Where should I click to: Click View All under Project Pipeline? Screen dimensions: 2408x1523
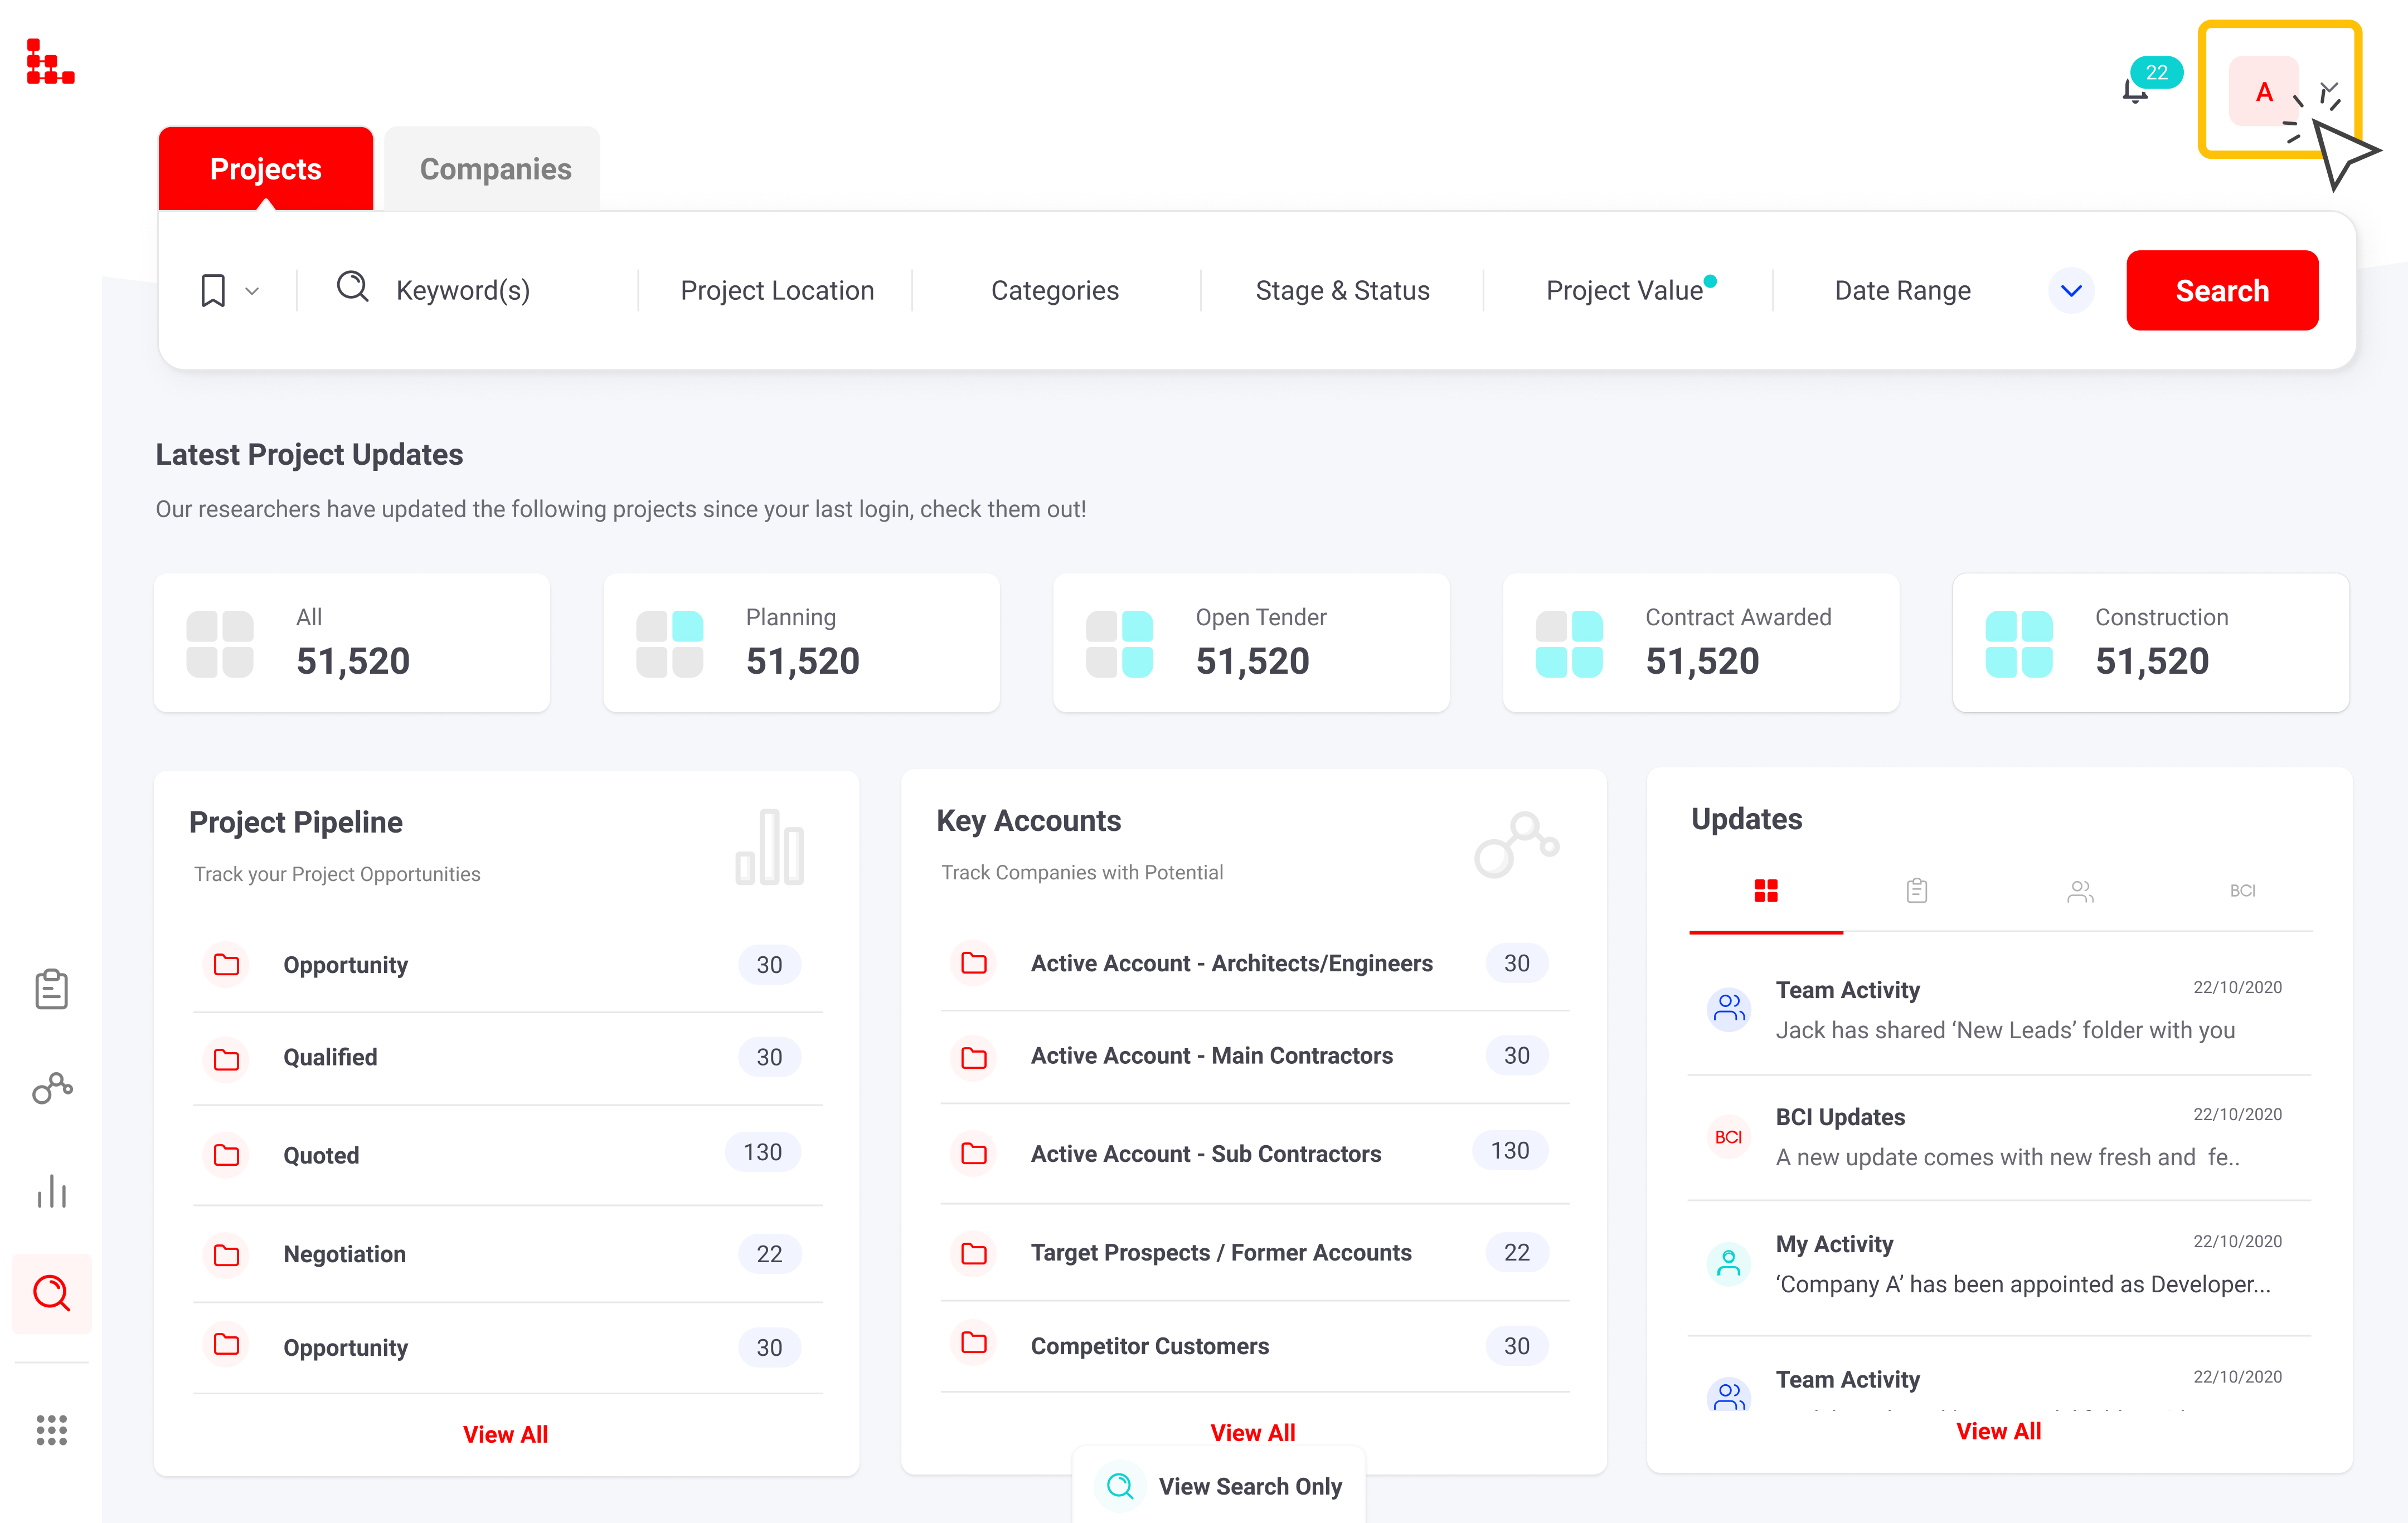[505, 1434]
